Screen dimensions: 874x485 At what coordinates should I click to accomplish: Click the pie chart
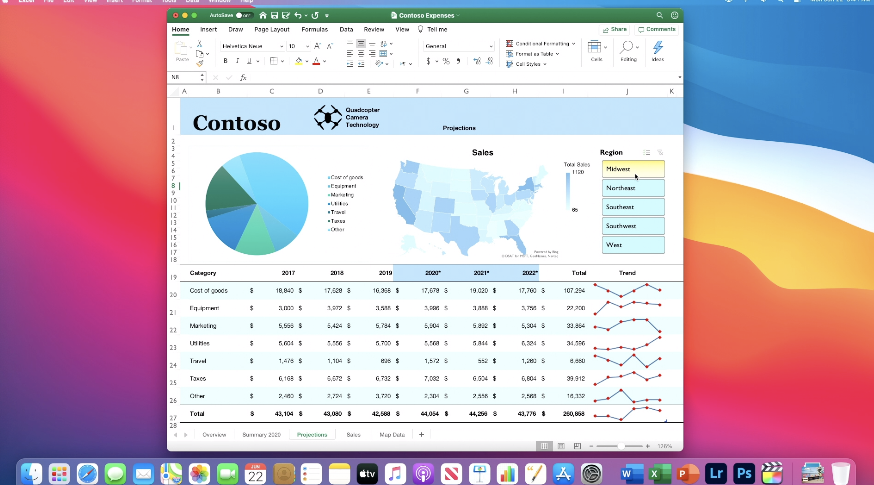click(x=256, y=203)
